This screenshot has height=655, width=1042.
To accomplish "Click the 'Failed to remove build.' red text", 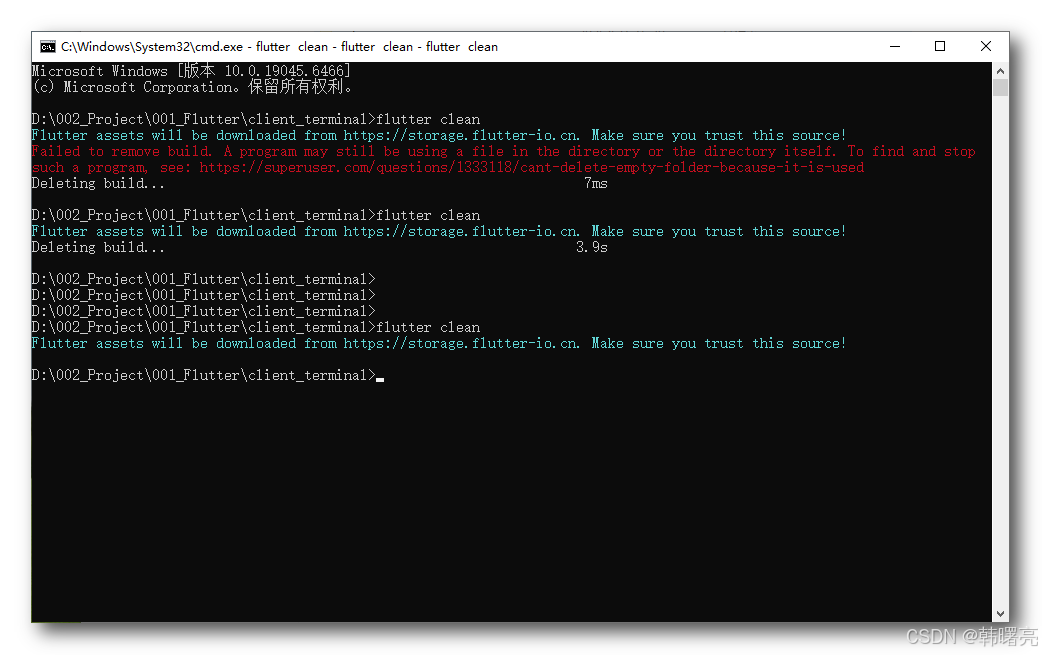I will pos(122,151).
